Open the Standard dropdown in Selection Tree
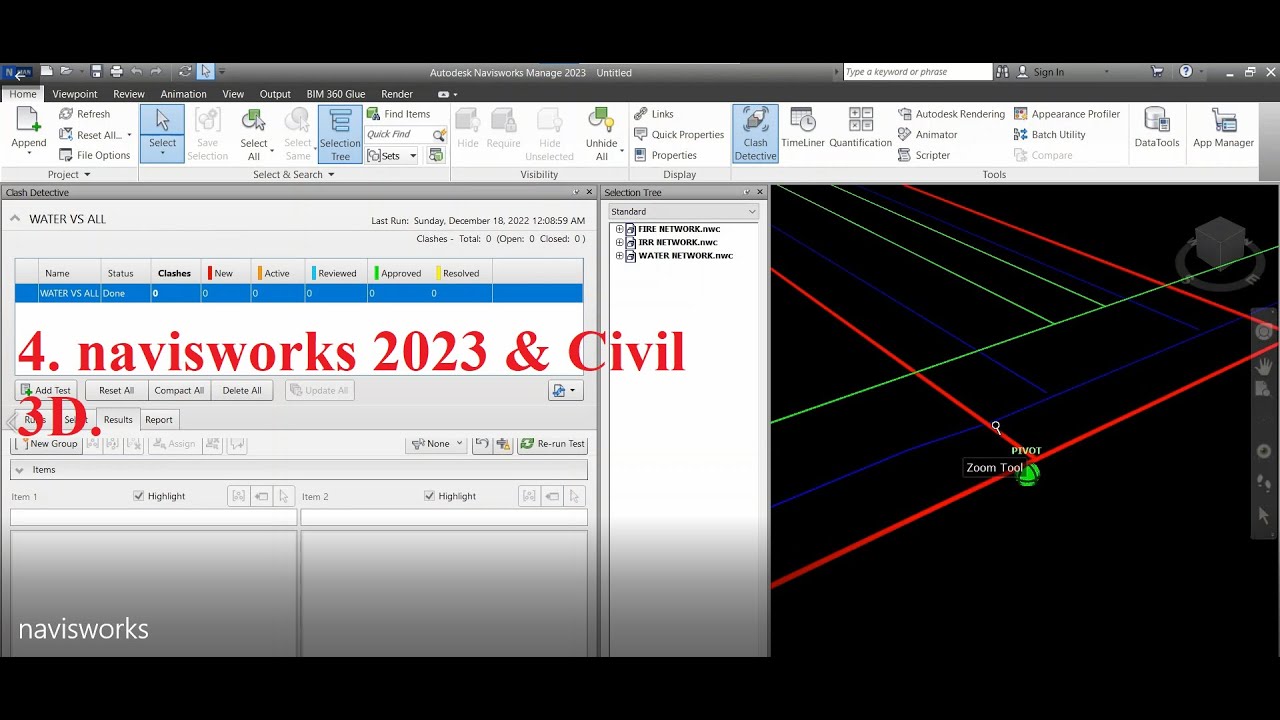This screenshot has width=1280, height=720. point(683,212)
